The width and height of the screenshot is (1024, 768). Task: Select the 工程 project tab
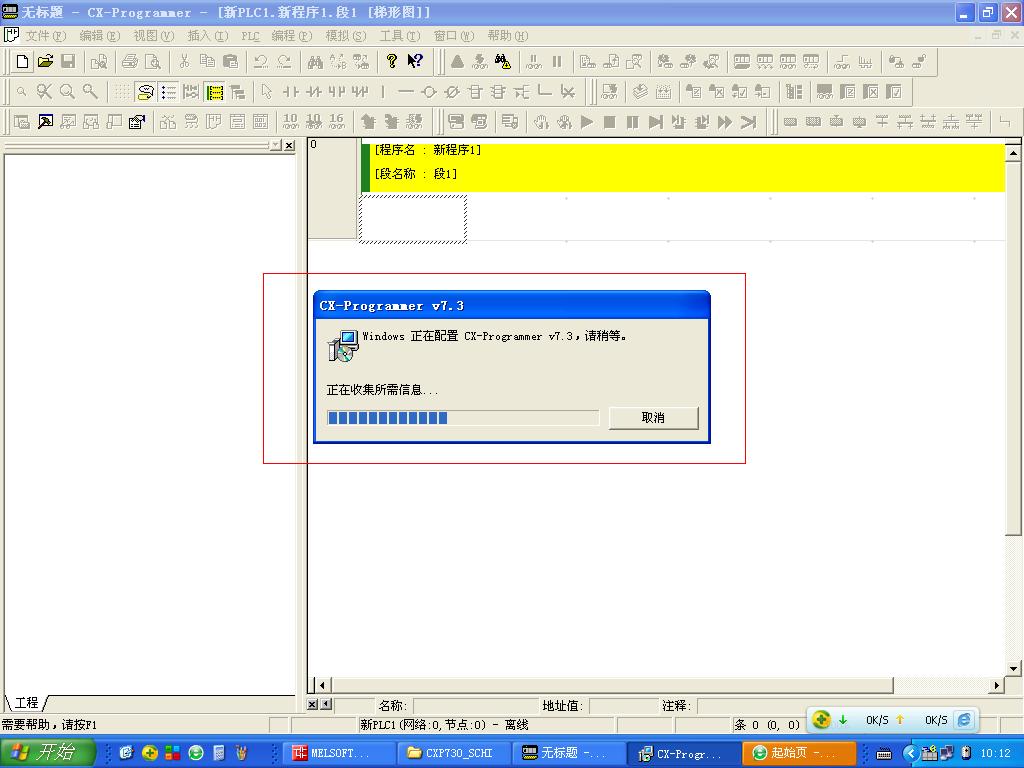[x=26, y=703]
